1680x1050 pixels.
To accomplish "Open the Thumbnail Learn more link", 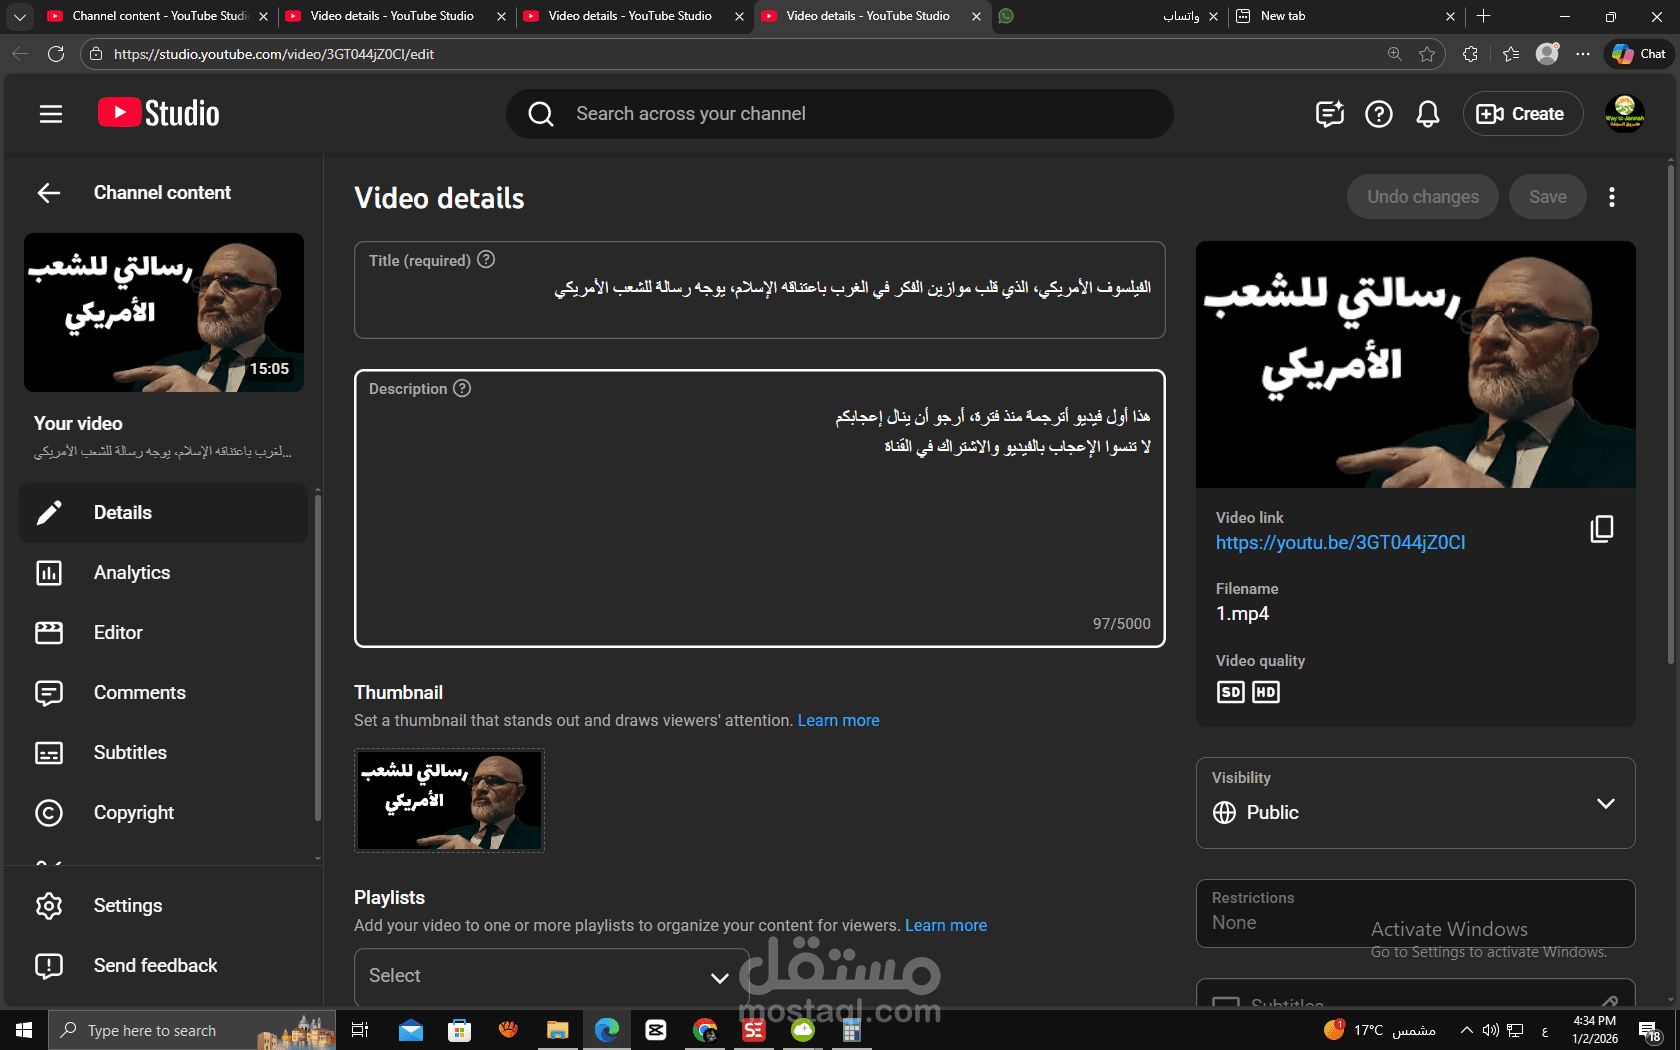I will click(x=838, y=720).
